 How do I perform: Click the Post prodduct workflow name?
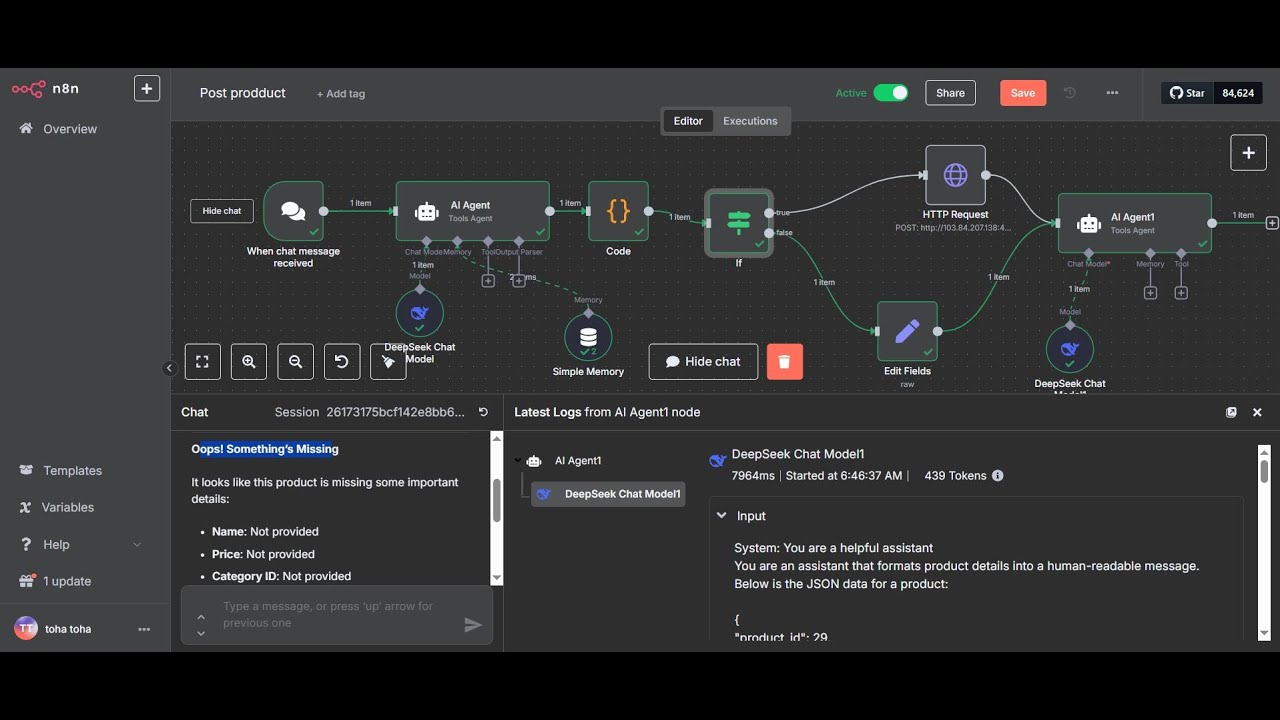click(x=242, y=93)
